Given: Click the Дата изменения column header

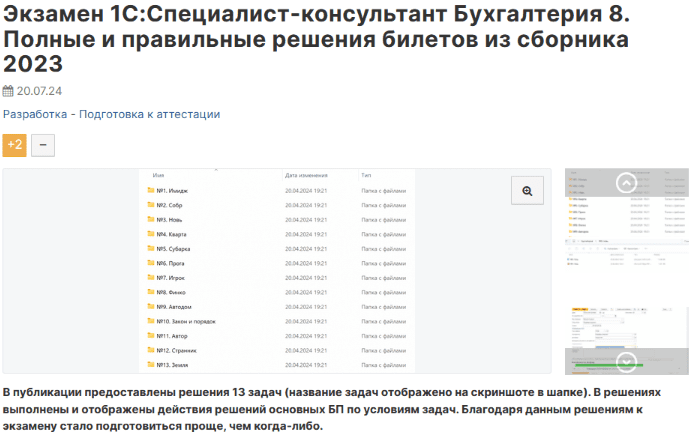Looking at the screenshot, I should (306, 176).
